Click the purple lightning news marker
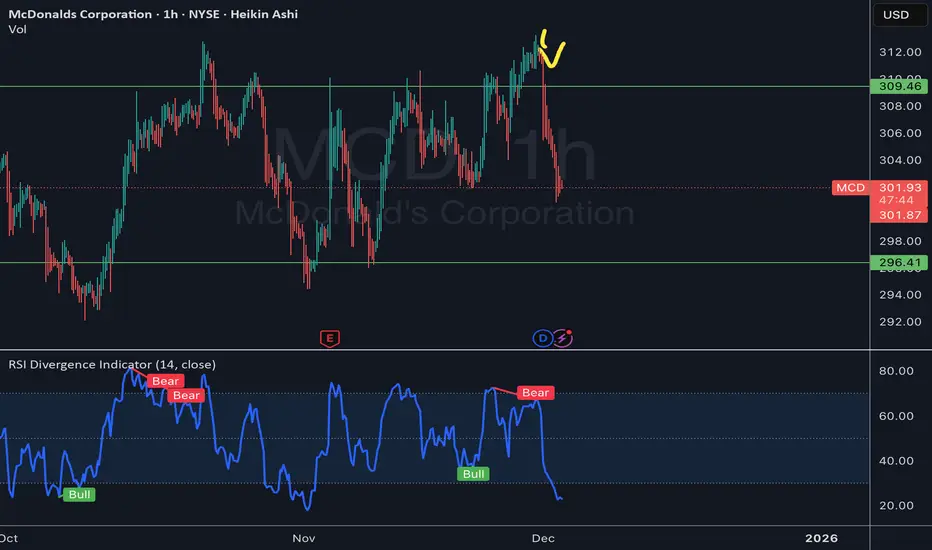Image resolution: width=932 pixels, height=550 pixels. [x=562, y=338]
